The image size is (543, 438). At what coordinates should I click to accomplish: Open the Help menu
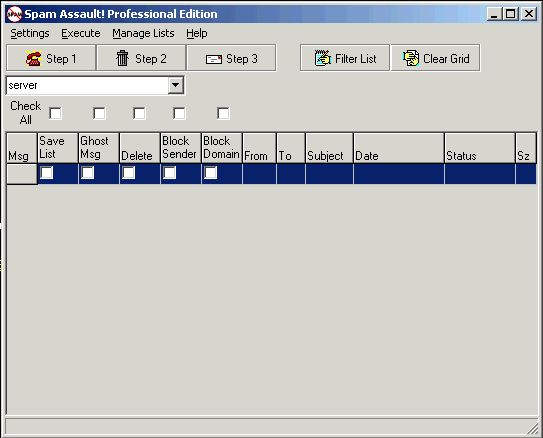point(197,33)
